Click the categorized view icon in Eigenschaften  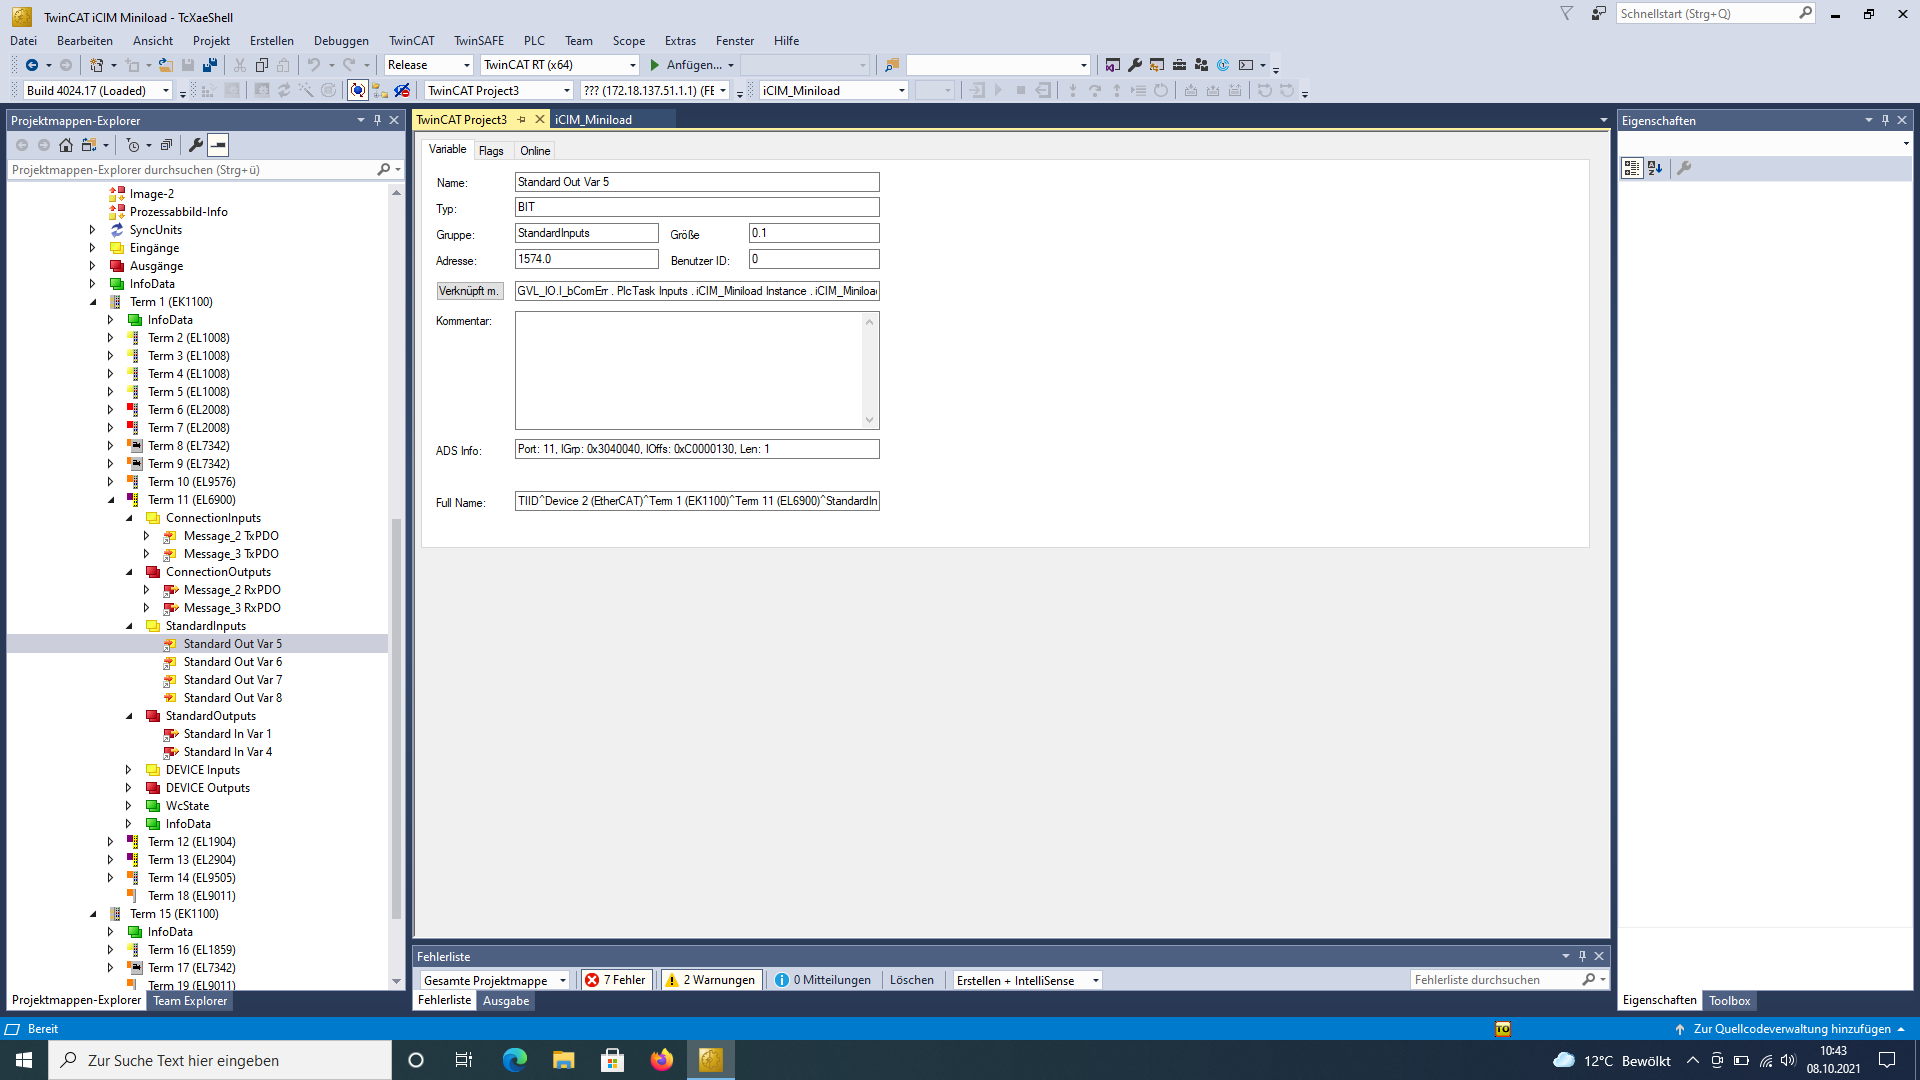[x=1632, y=168]
